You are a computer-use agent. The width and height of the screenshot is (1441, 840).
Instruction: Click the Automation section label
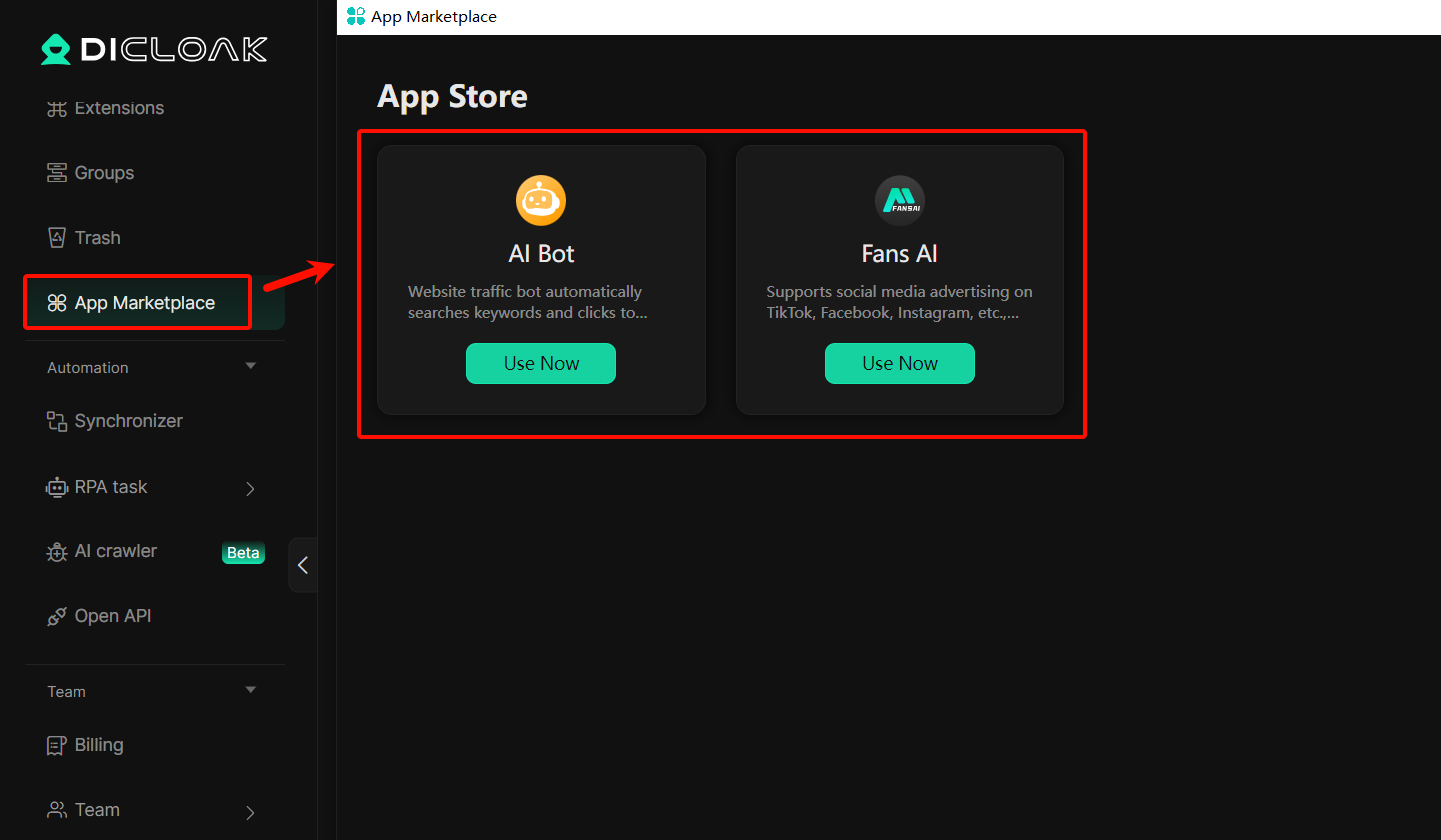point(88,368)
